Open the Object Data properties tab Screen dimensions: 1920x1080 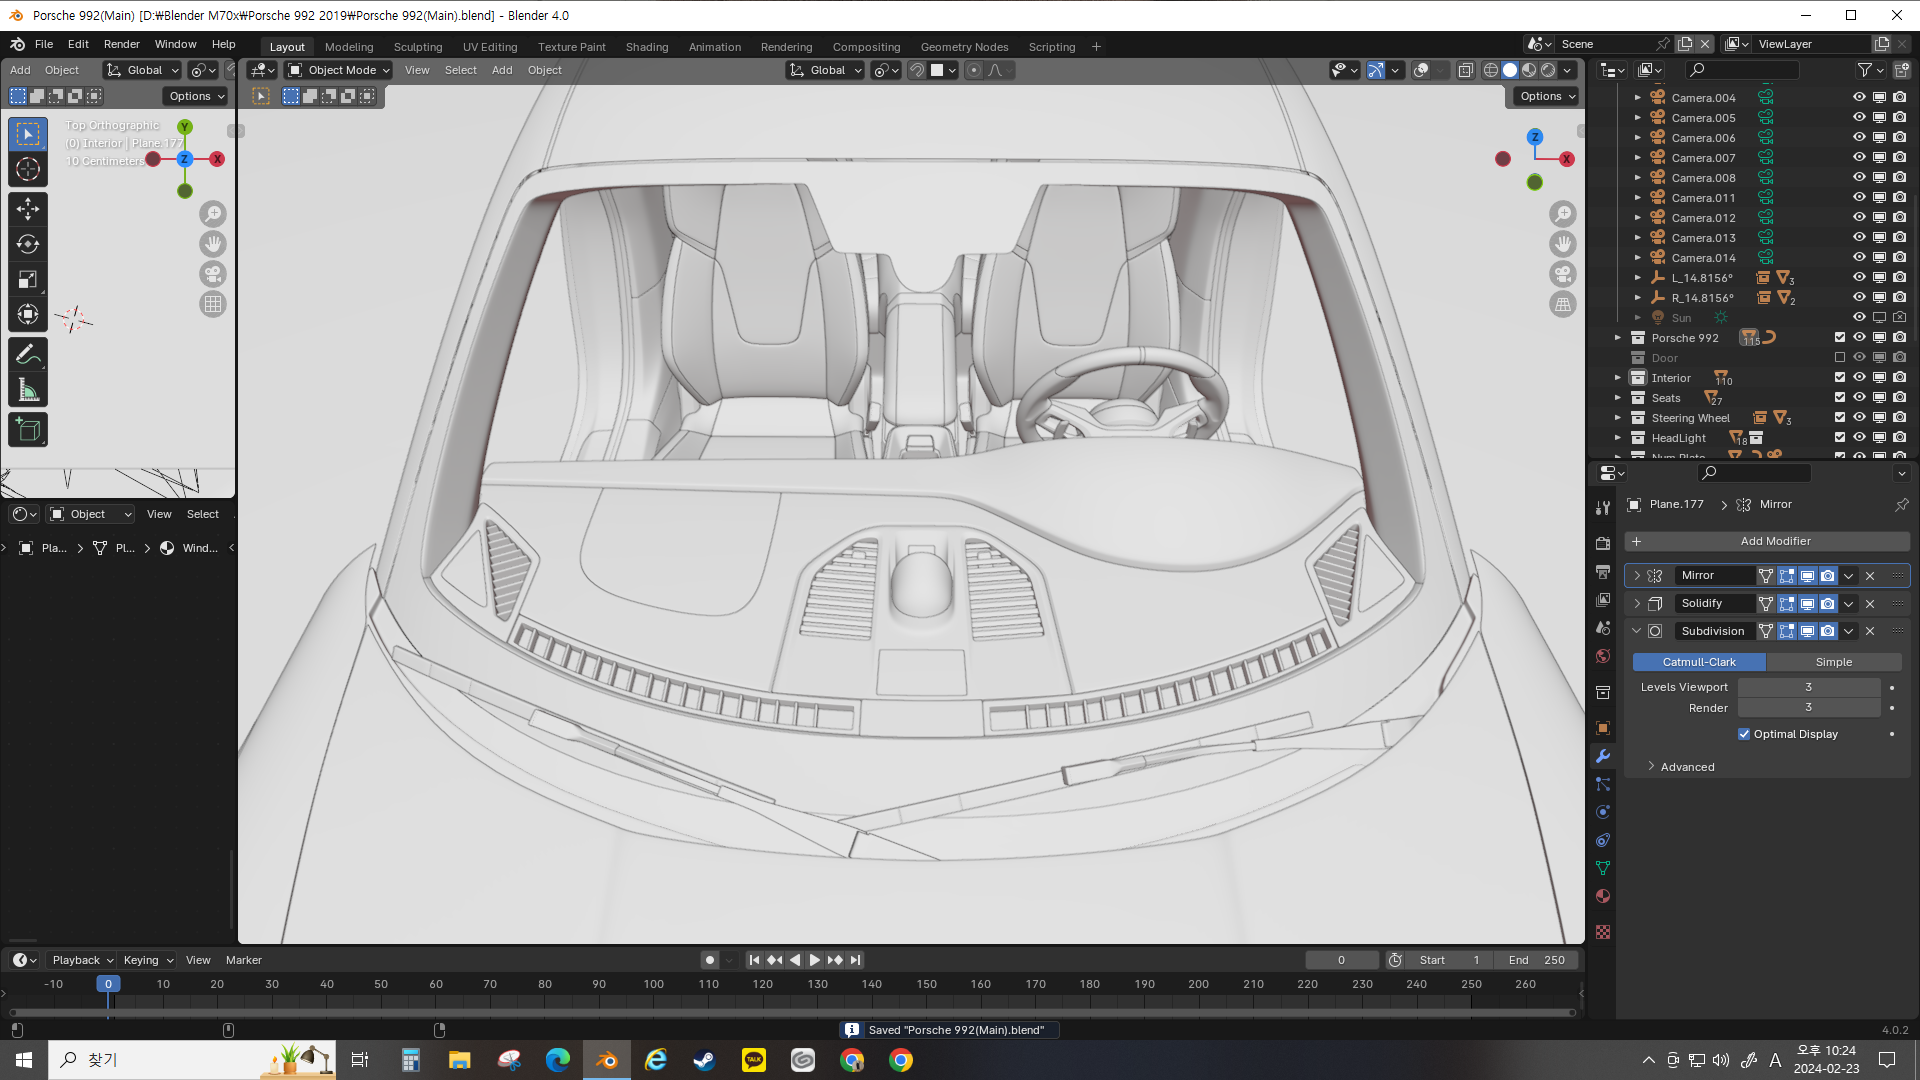1603,868
